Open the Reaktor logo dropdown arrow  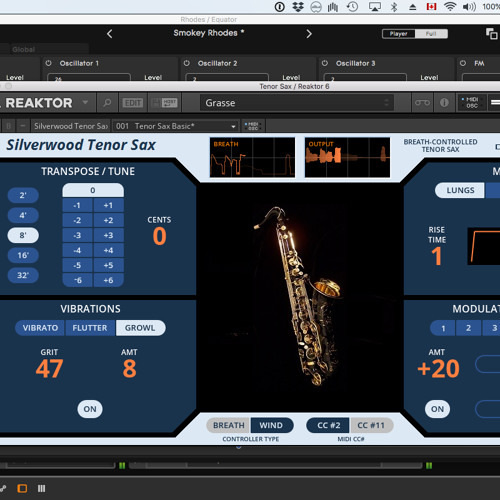(85, 102)
